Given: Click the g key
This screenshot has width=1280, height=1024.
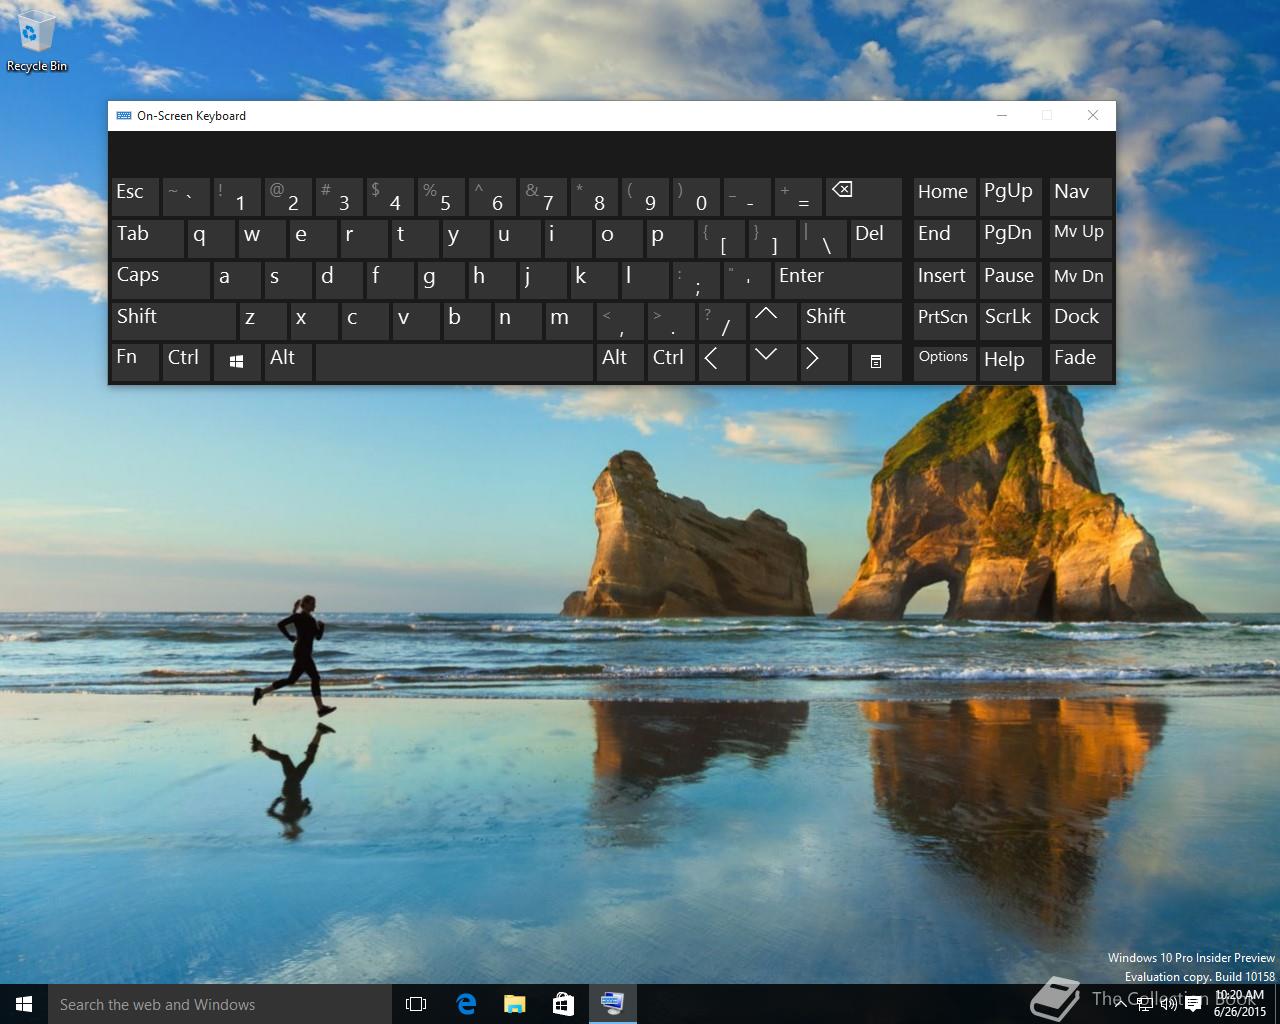Looking at the screenshot, I should [x=440, y=280].
